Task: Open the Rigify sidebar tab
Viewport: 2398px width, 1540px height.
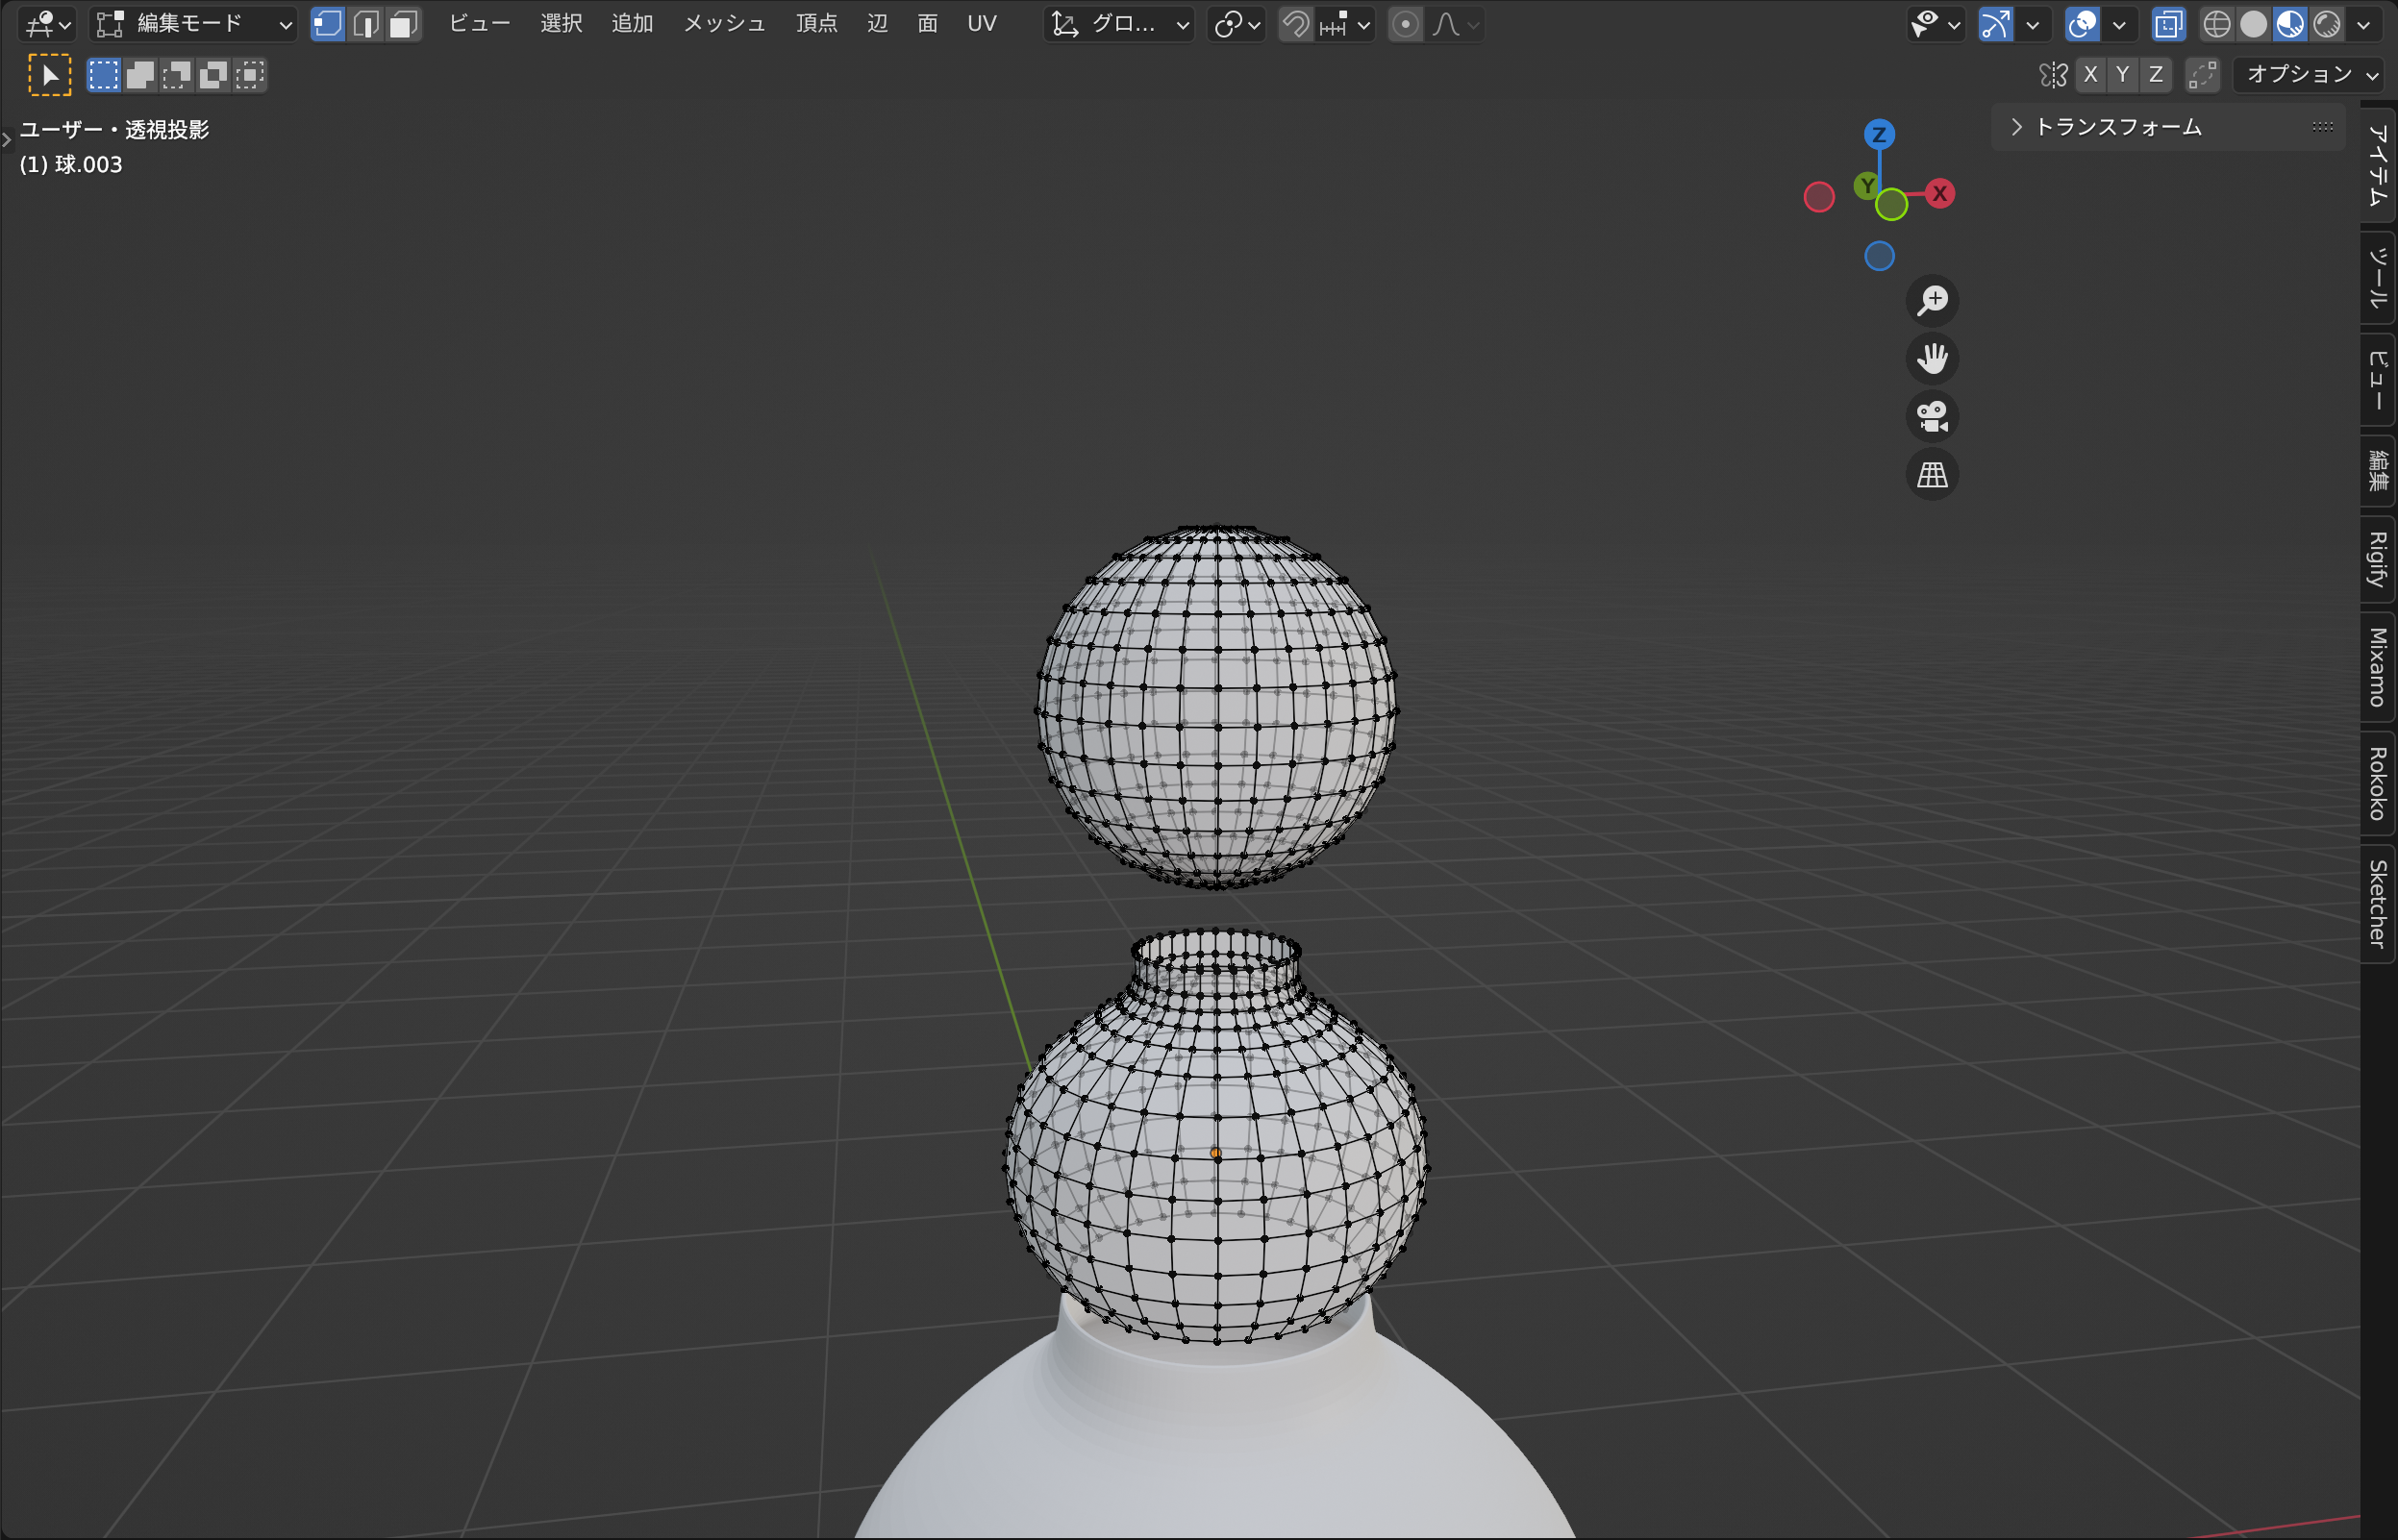Action: 2377,559
